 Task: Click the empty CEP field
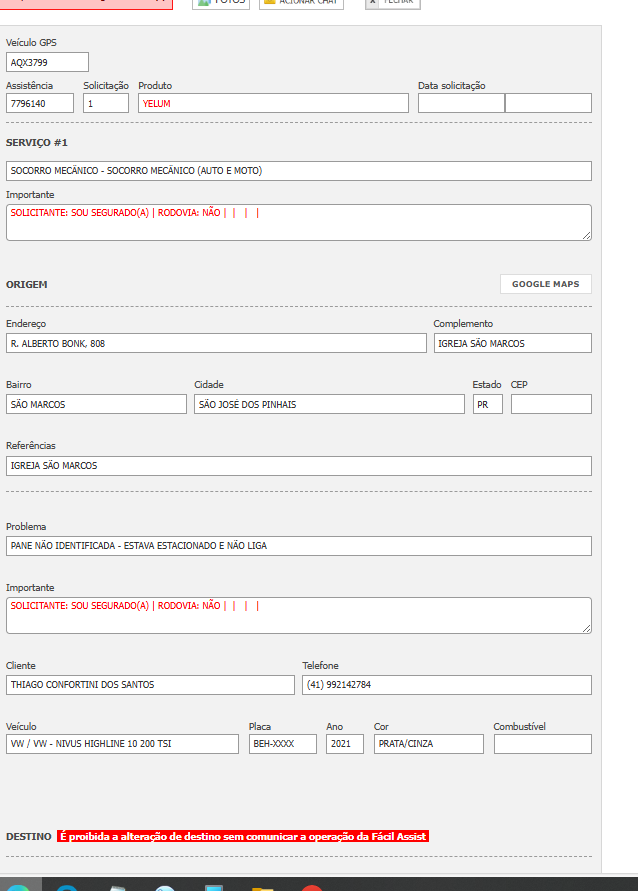[x=551, y=404]
